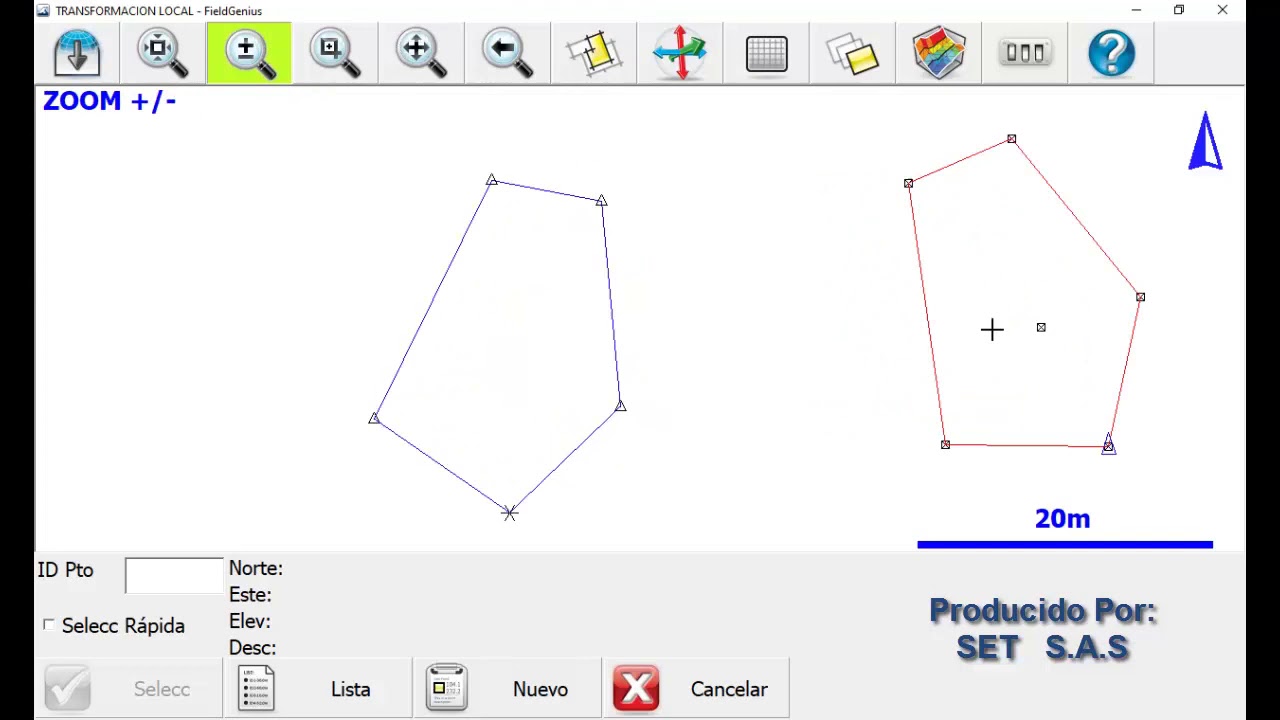Select the top red square point
The height and width of the screenshot is (720, 1280).
coord(1012,139)
